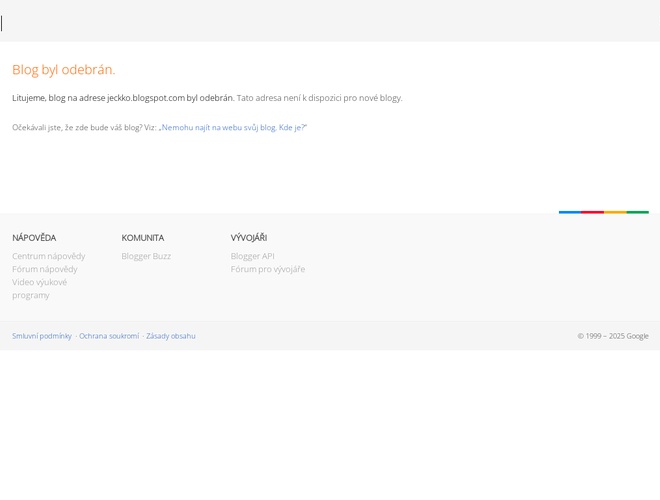Click the KOMUNITA footer heading

pyautogui.click(x=142, y=238)
